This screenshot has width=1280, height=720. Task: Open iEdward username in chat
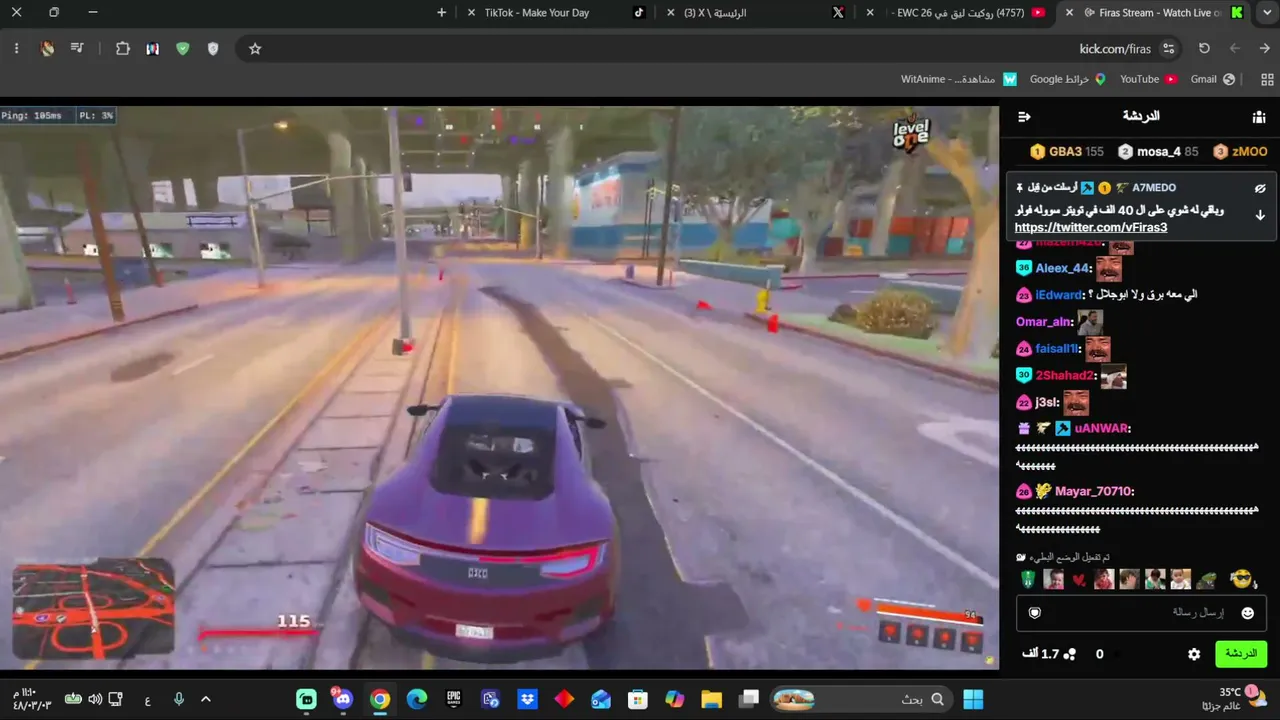[1059, 295]
